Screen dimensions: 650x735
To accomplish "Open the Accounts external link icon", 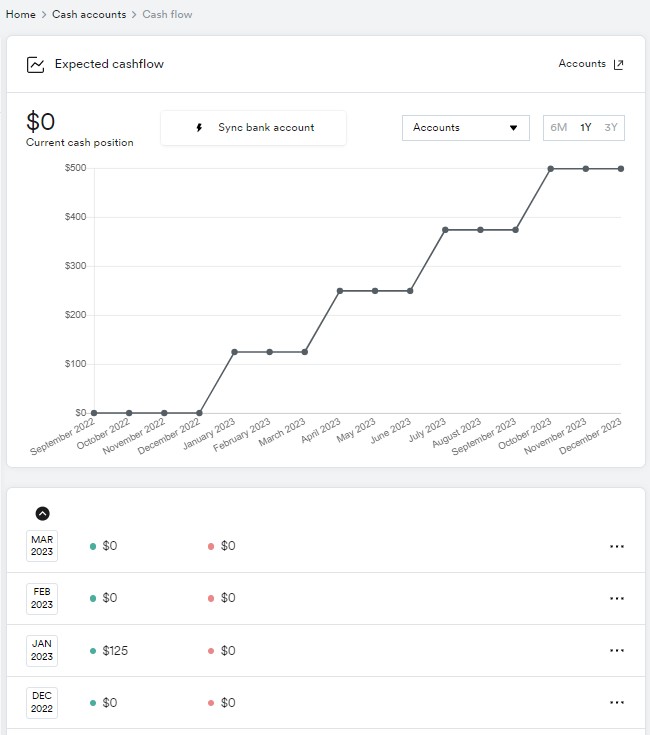I will point(619,64).
